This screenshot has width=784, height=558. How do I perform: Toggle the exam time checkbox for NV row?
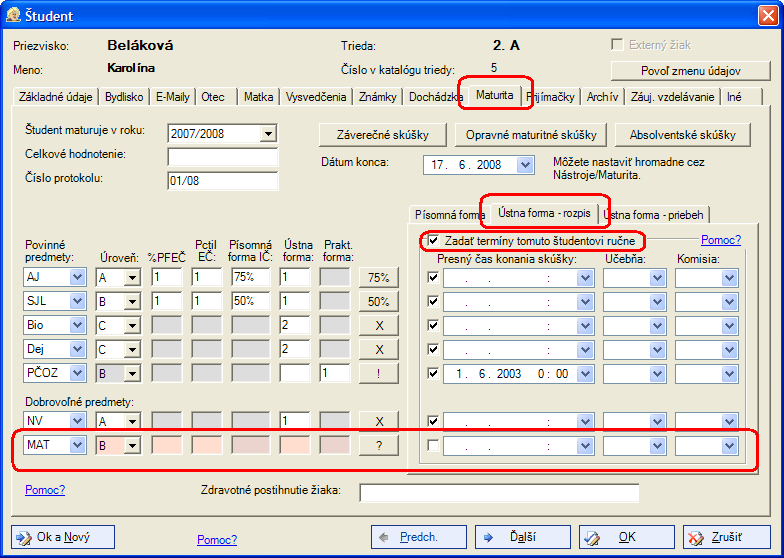click(x=434, y=421)
